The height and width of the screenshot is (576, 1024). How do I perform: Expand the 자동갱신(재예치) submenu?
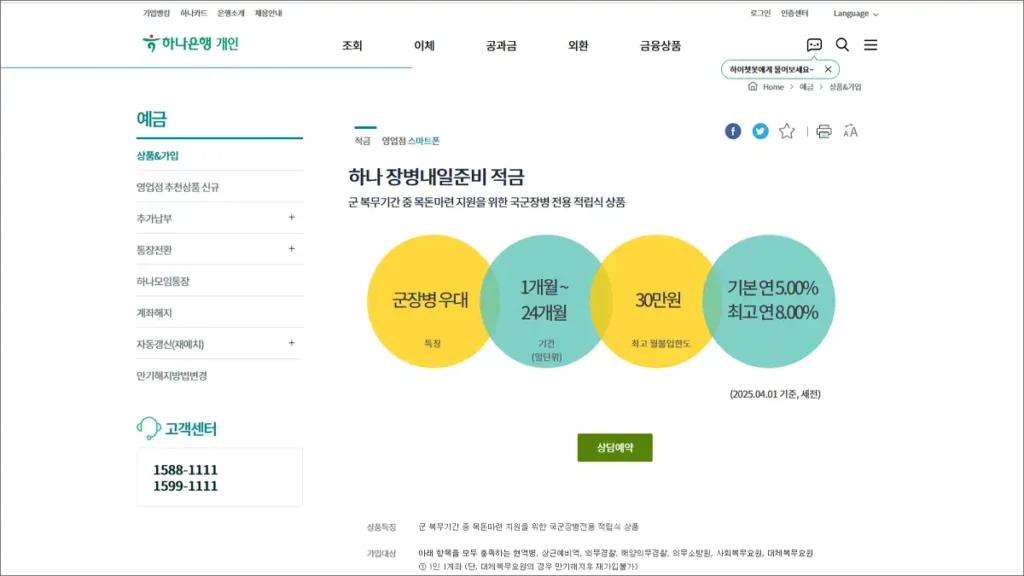point(291,343)
